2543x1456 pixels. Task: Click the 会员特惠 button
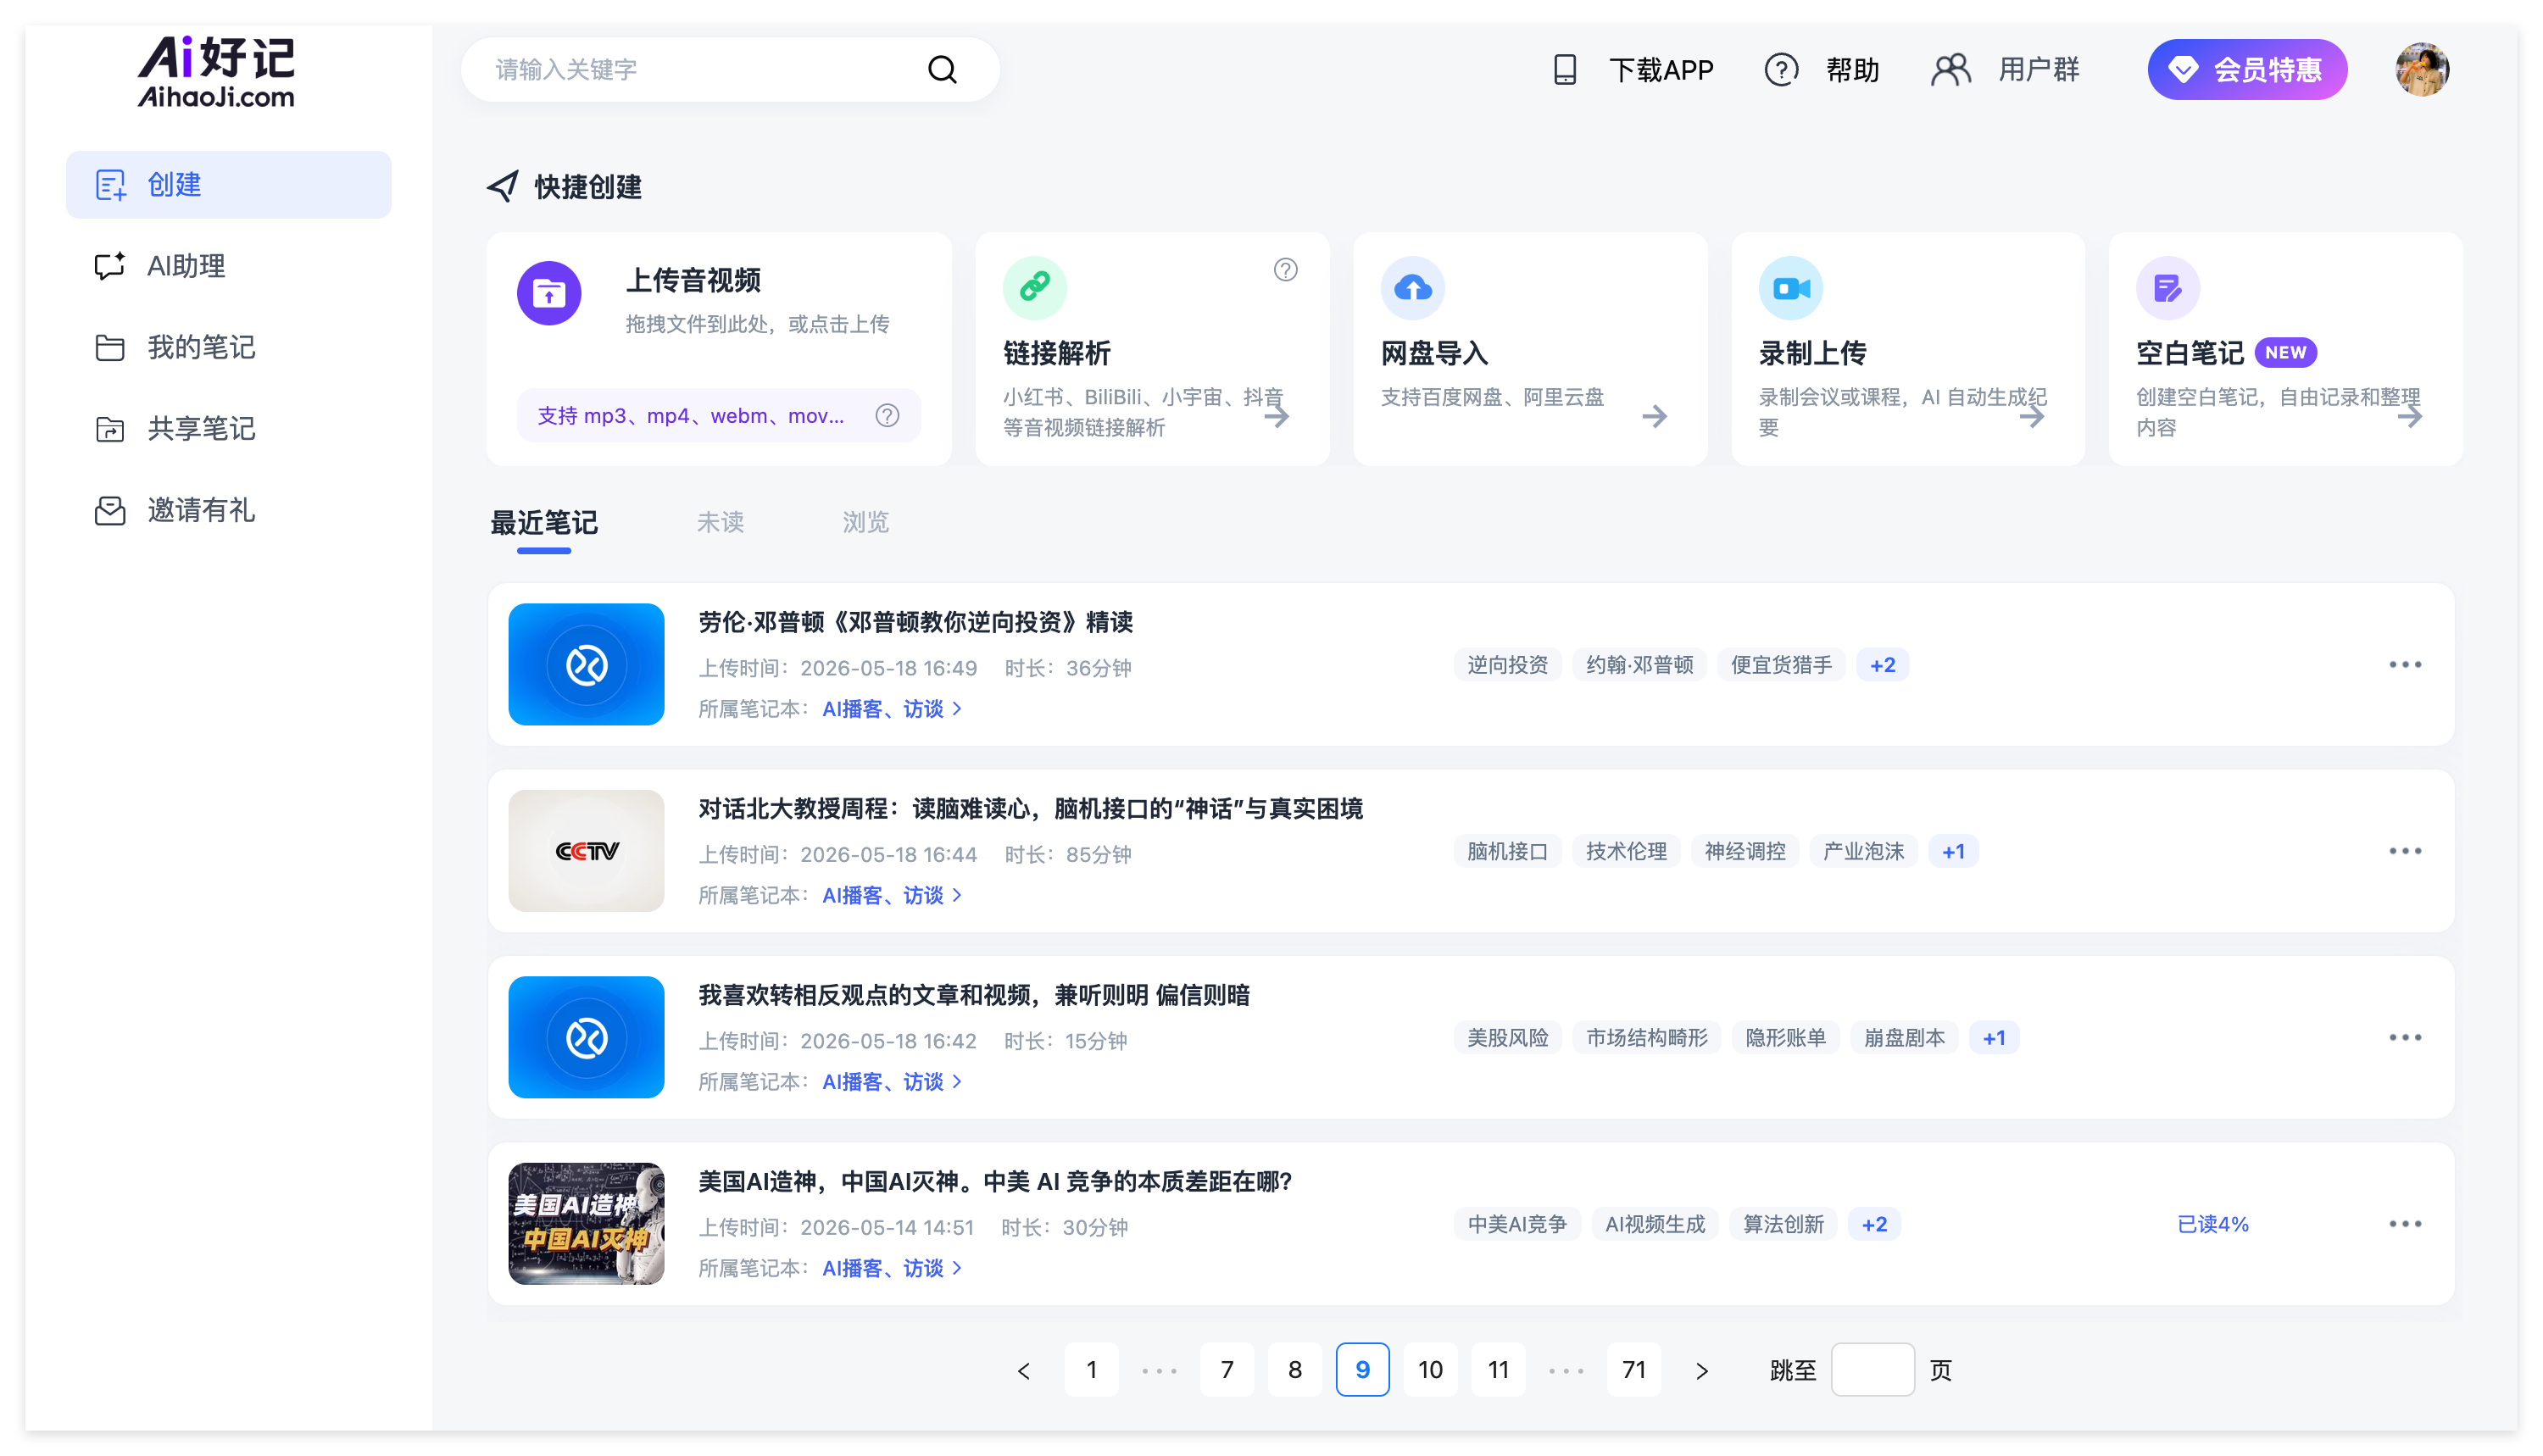coord(2246,69)
